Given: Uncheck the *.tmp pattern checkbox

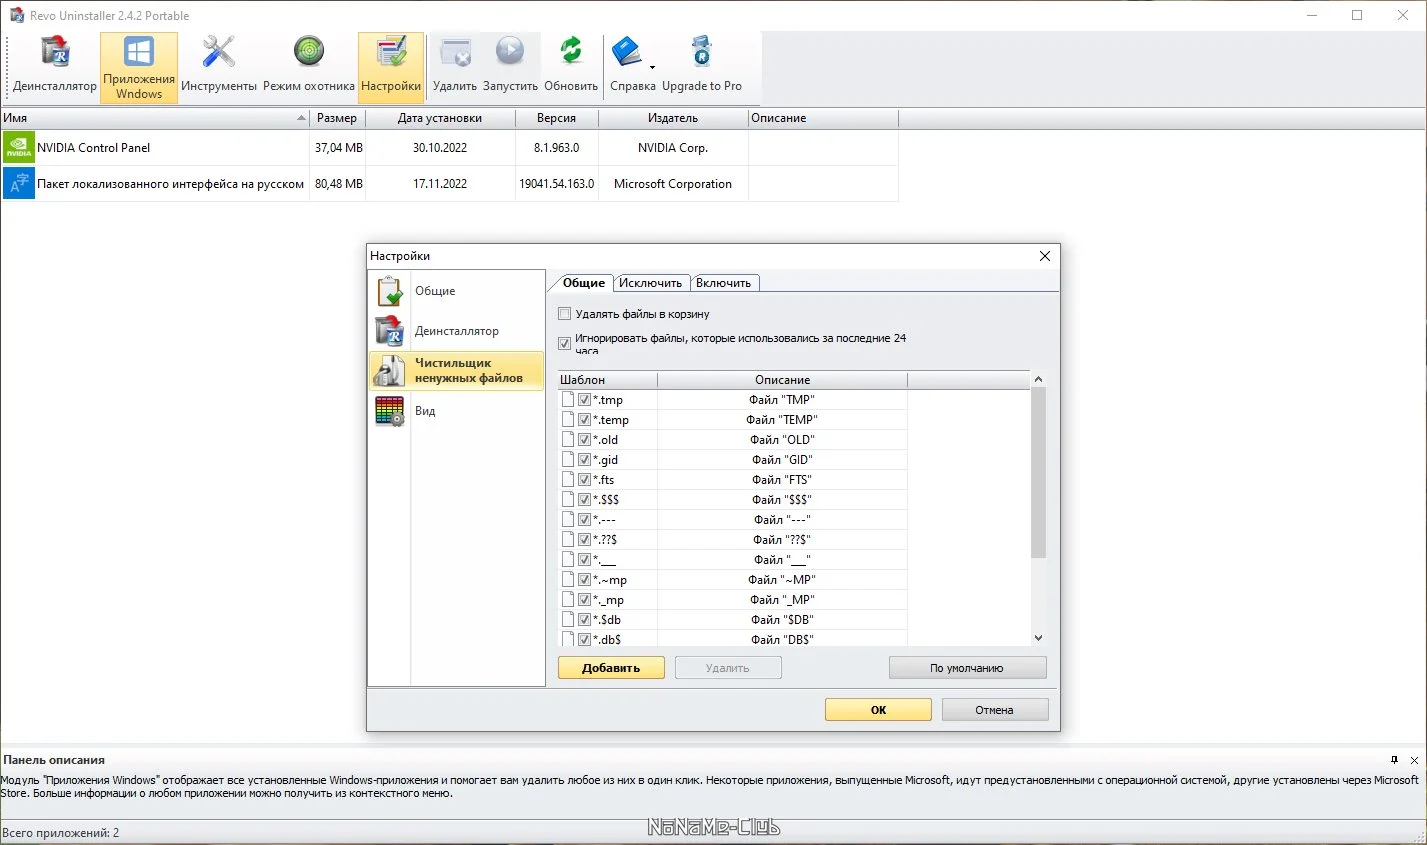Looking at the screenshot, I should (584, 400).
